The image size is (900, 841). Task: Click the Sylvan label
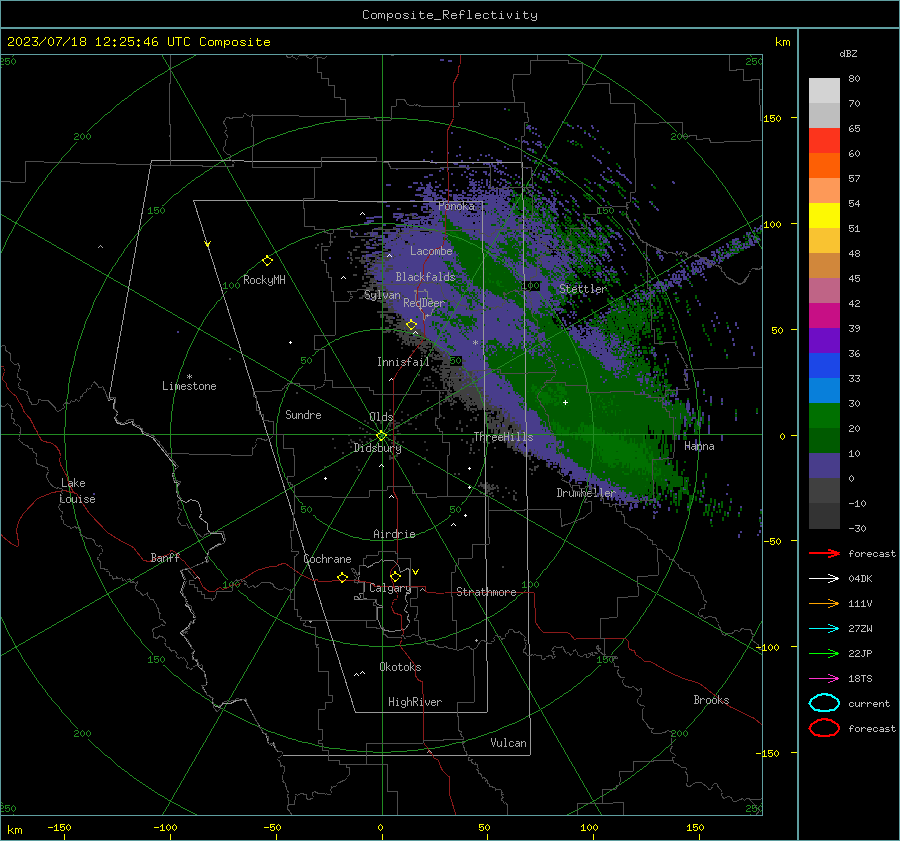tap(382, 295)
